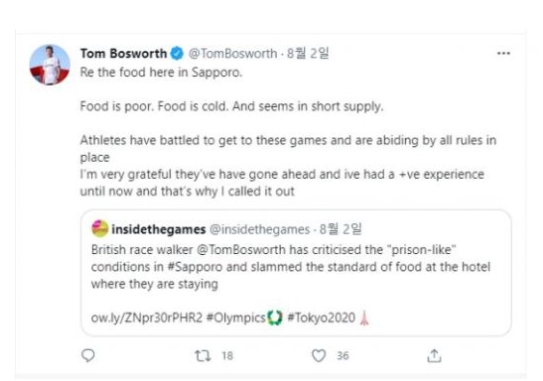Open the #Sapporo hashtag
Image resolution: width=543 pixels, height=381 pixels.
pyautogui.click(x=195, y=267)
